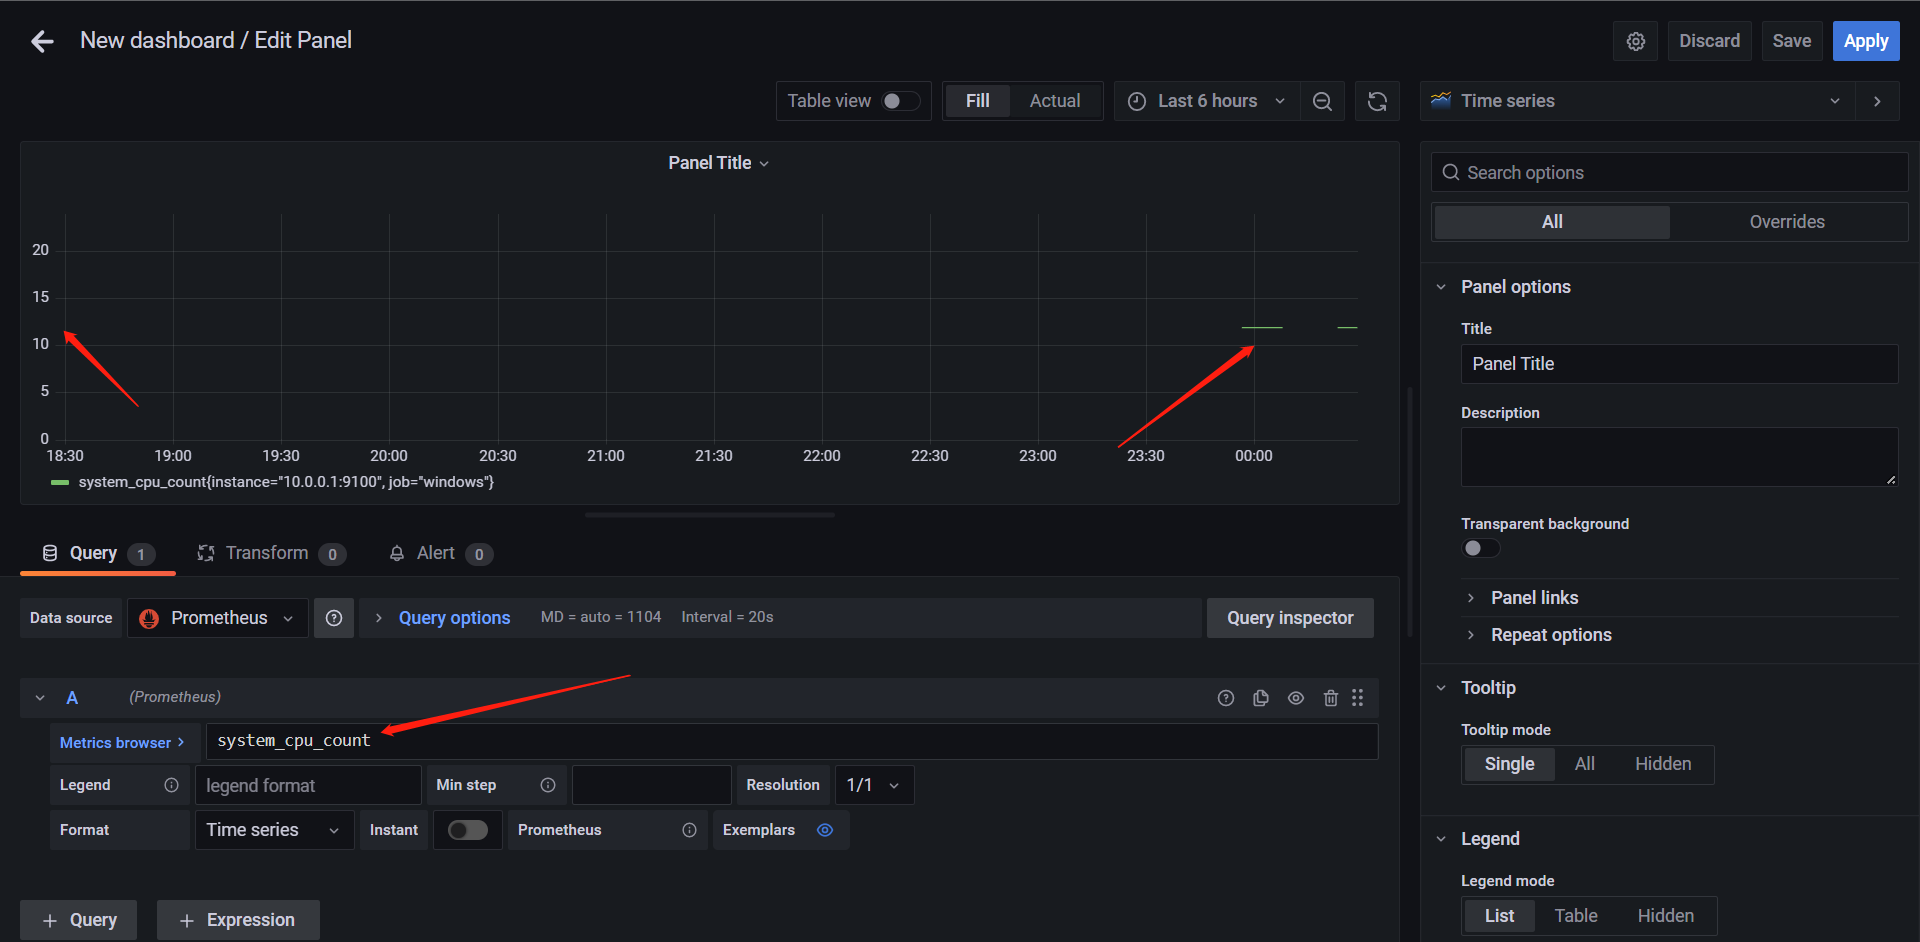Click the Discard button
Viewport: 1920px width, 942px height.
(1709, 41)
